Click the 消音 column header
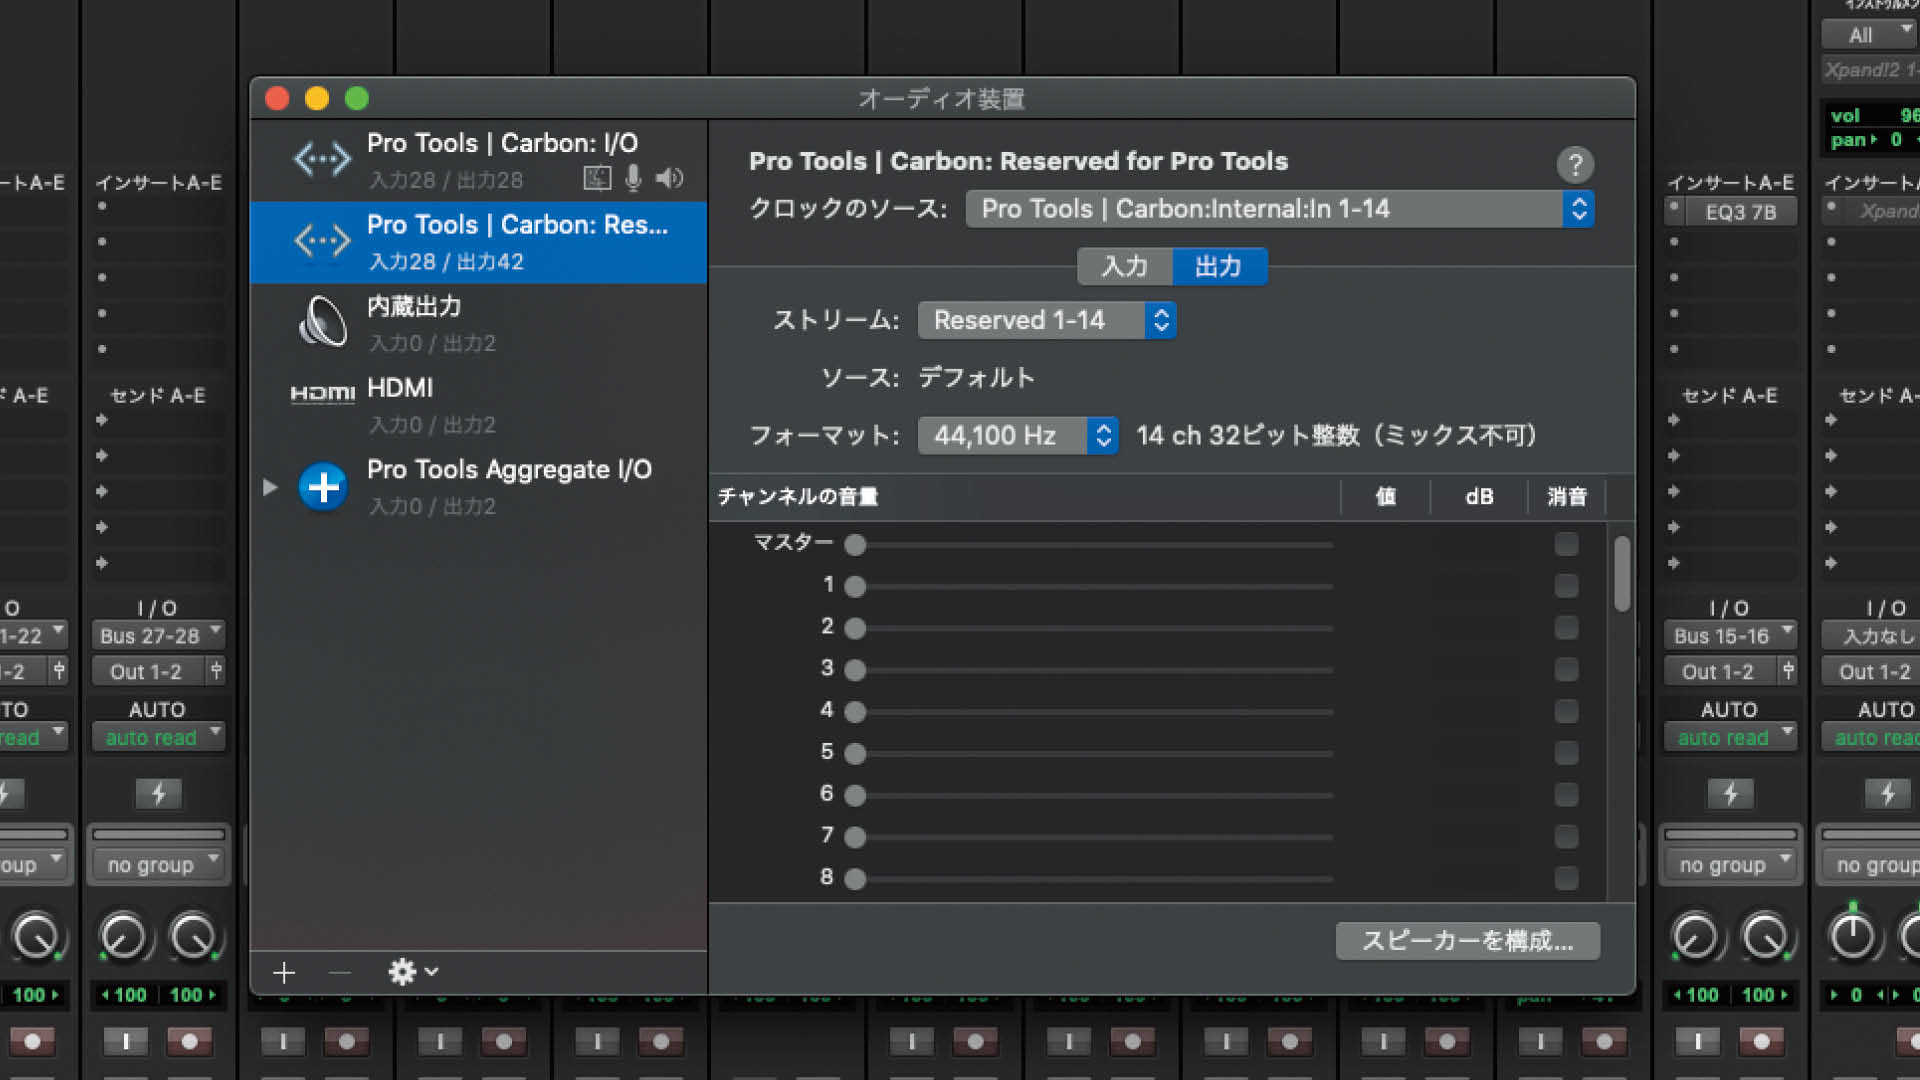1920x1080 pixels. [x=1567, y=497]
